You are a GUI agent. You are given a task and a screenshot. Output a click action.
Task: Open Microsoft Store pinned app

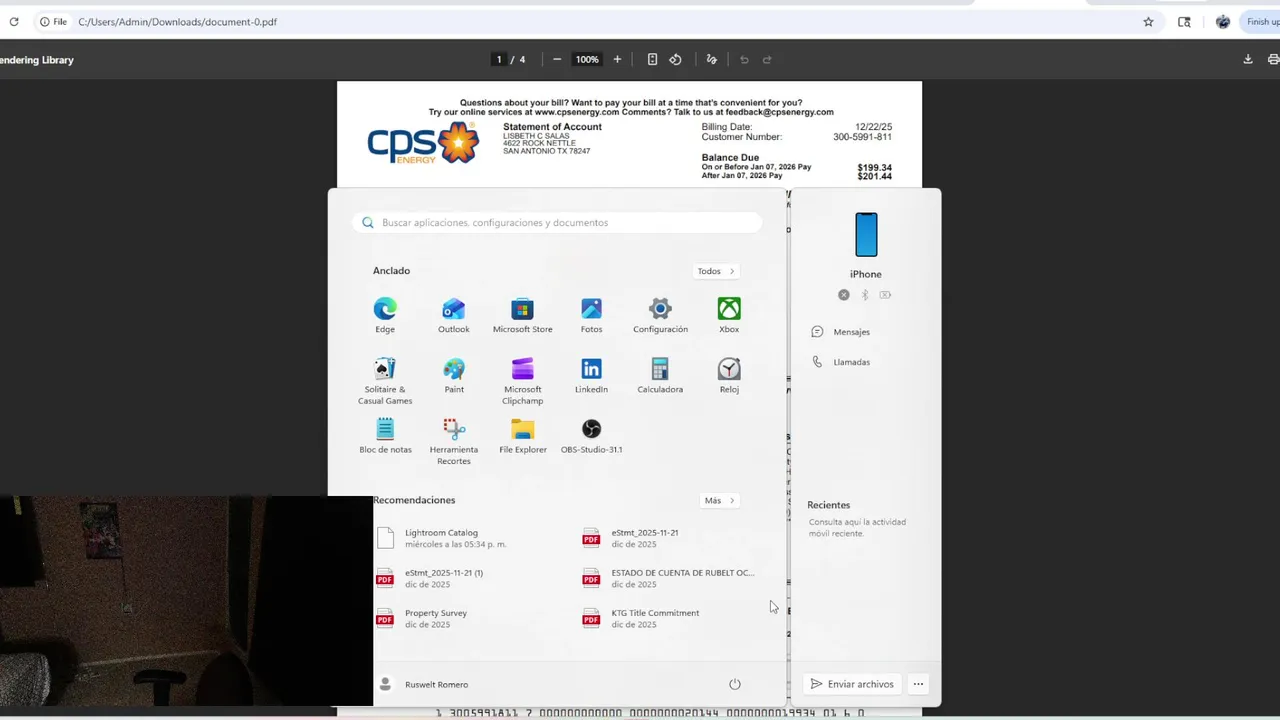pos(522,315)
